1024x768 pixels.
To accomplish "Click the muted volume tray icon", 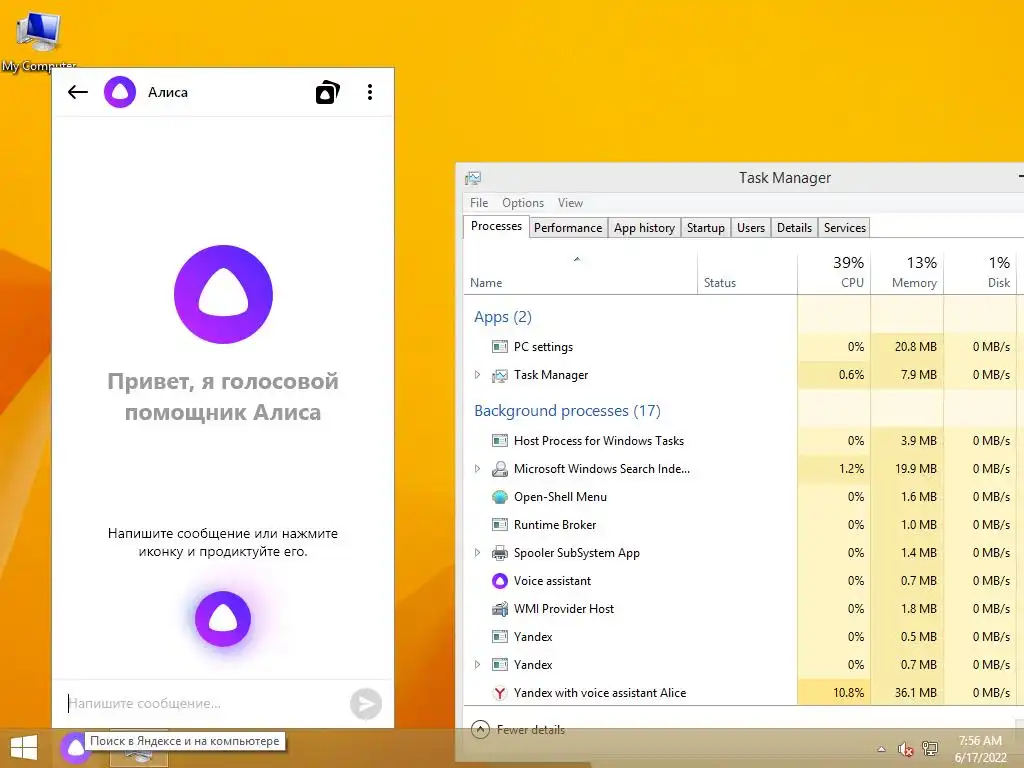I will [x=905, y=749].
